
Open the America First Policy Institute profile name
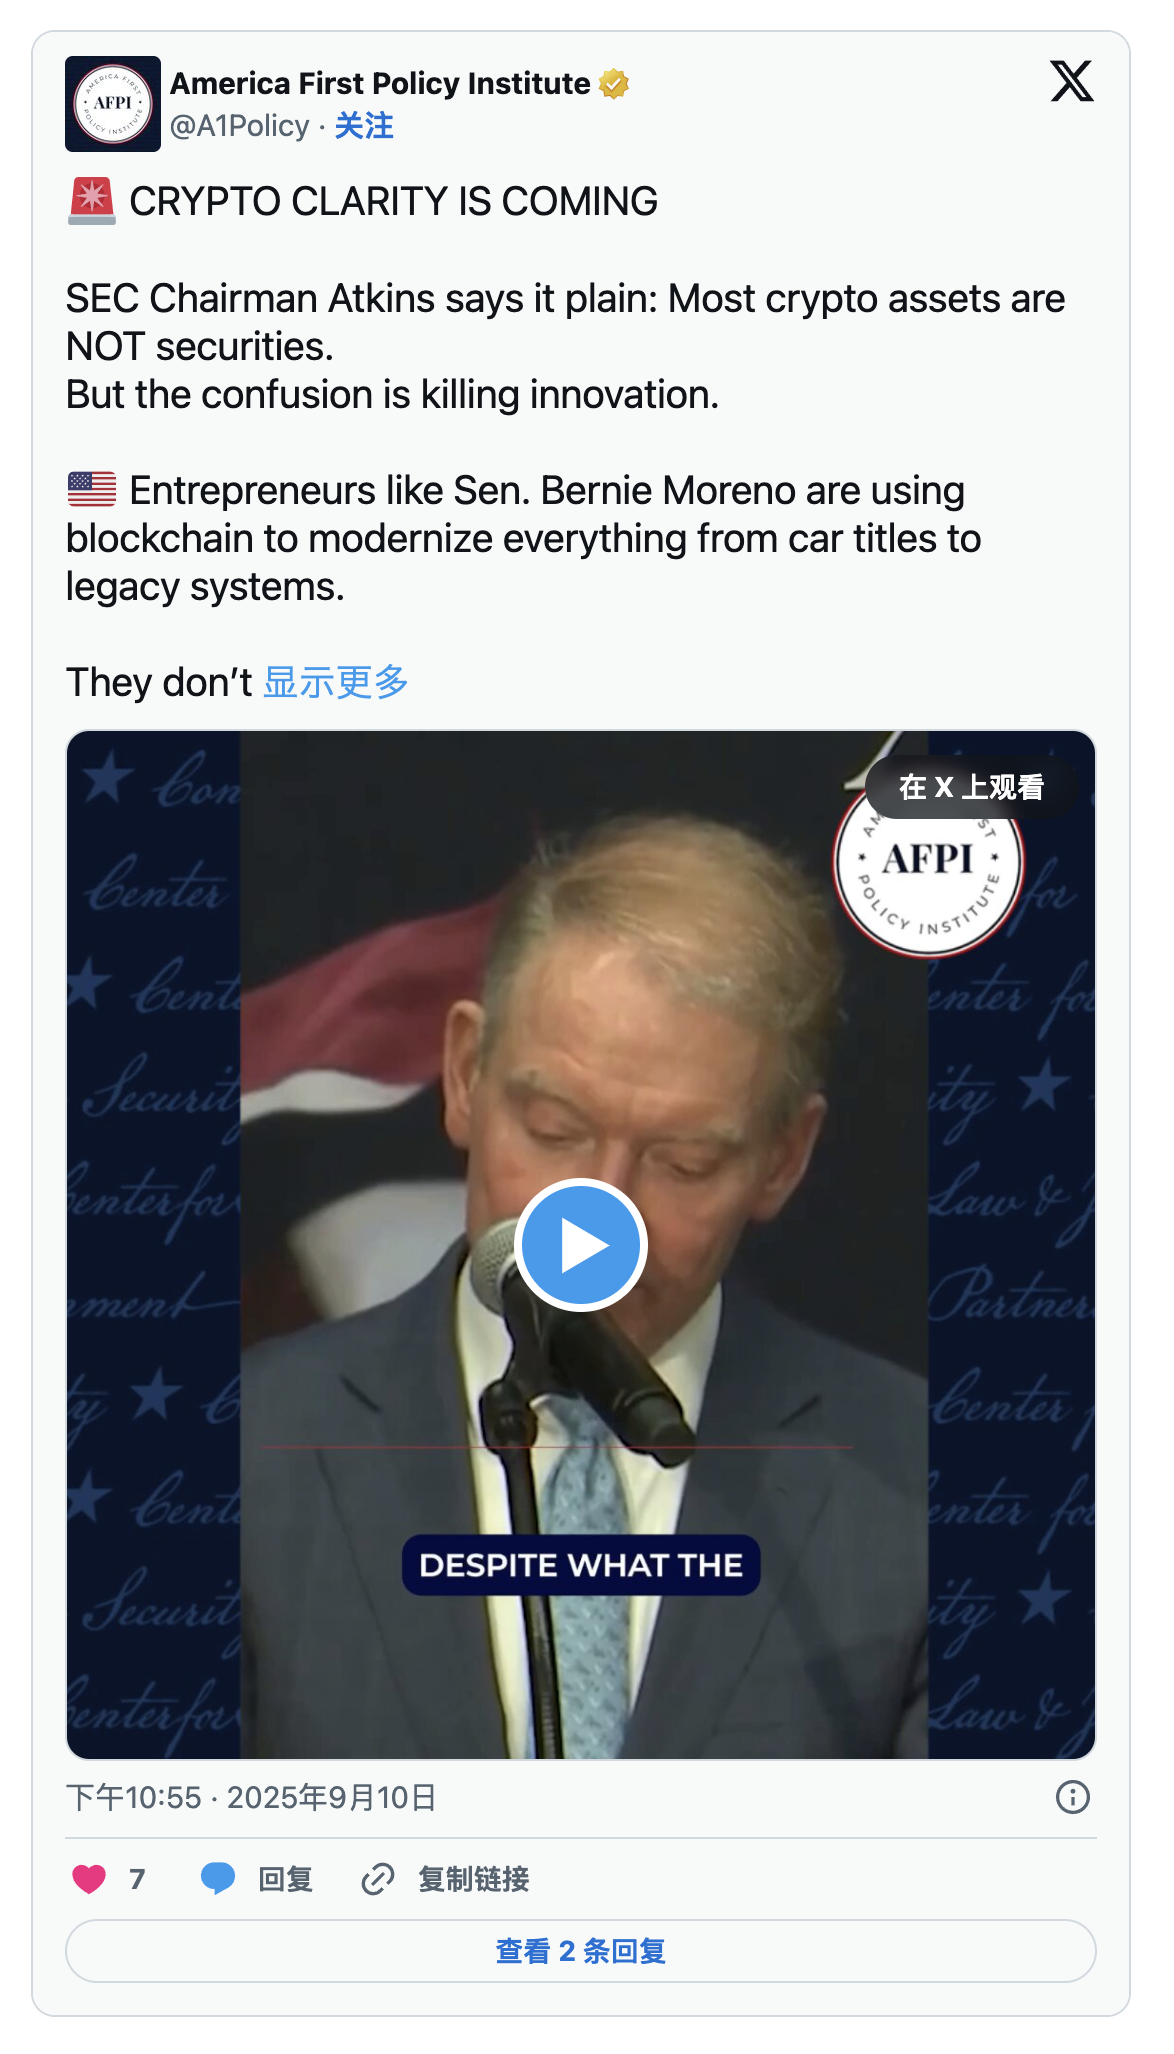[x=380, y=84]
